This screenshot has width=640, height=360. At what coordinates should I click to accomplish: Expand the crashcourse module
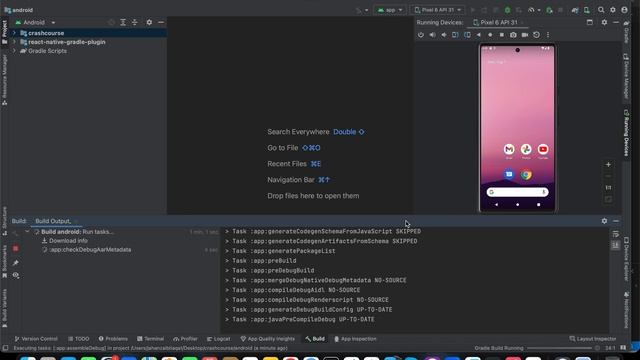(14, 33)
